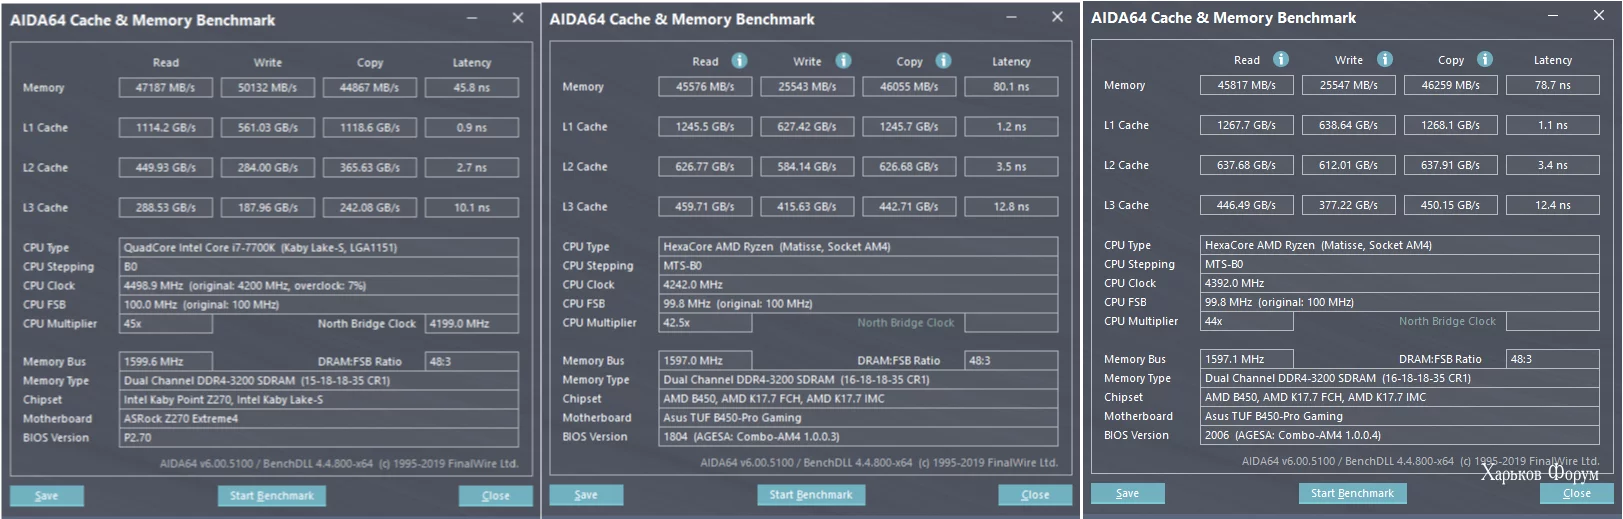
Task: Select the memory read value 47187 MB/s
Action: (166, 88)
